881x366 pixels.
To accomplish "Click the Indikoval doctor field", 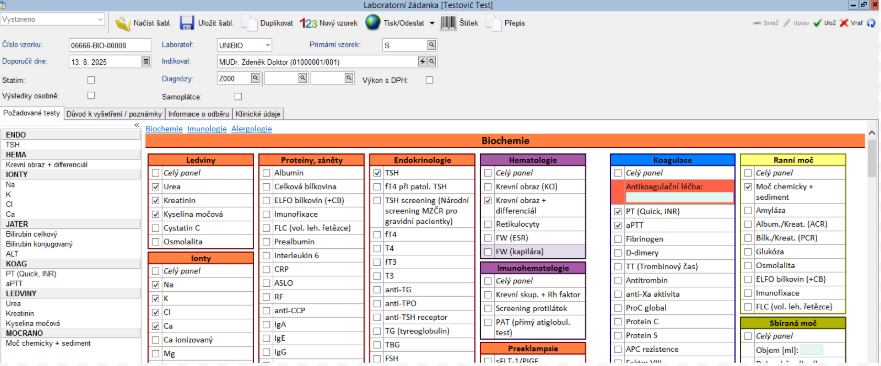I will pos(316,61).
